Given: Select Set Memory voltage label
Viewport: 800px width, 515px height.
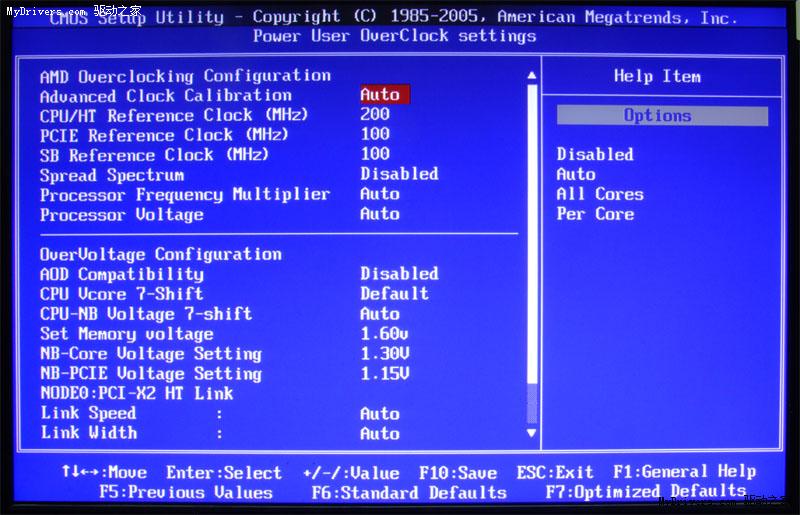Looking at the screenshot, I should (127, 334).
